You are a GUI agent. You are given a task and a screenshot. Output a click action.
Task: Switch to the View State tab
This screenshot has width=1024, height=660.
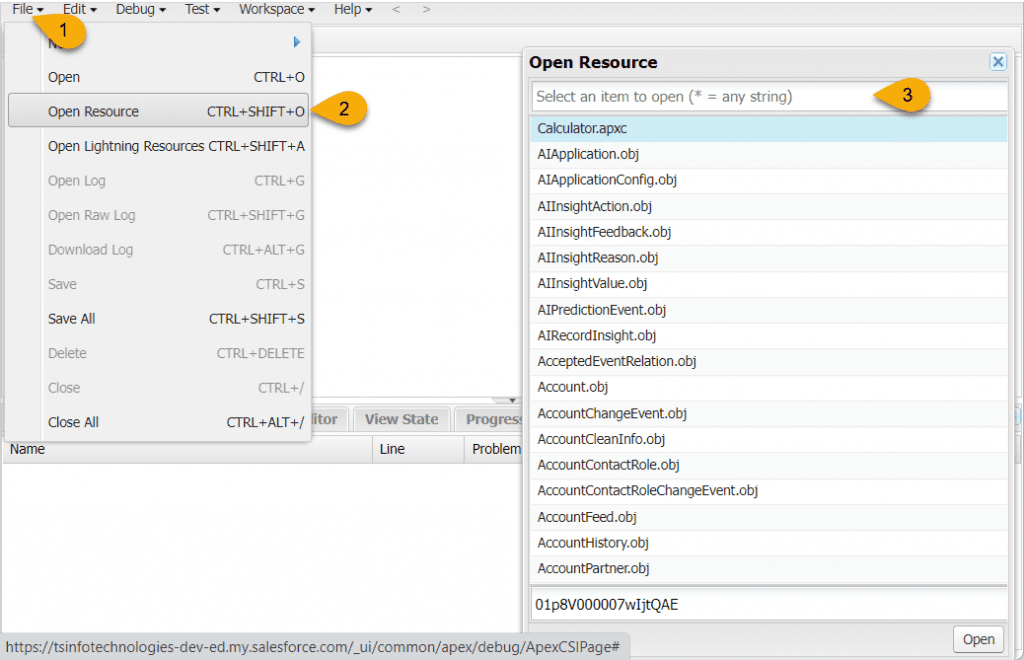(x=401, y=419)
